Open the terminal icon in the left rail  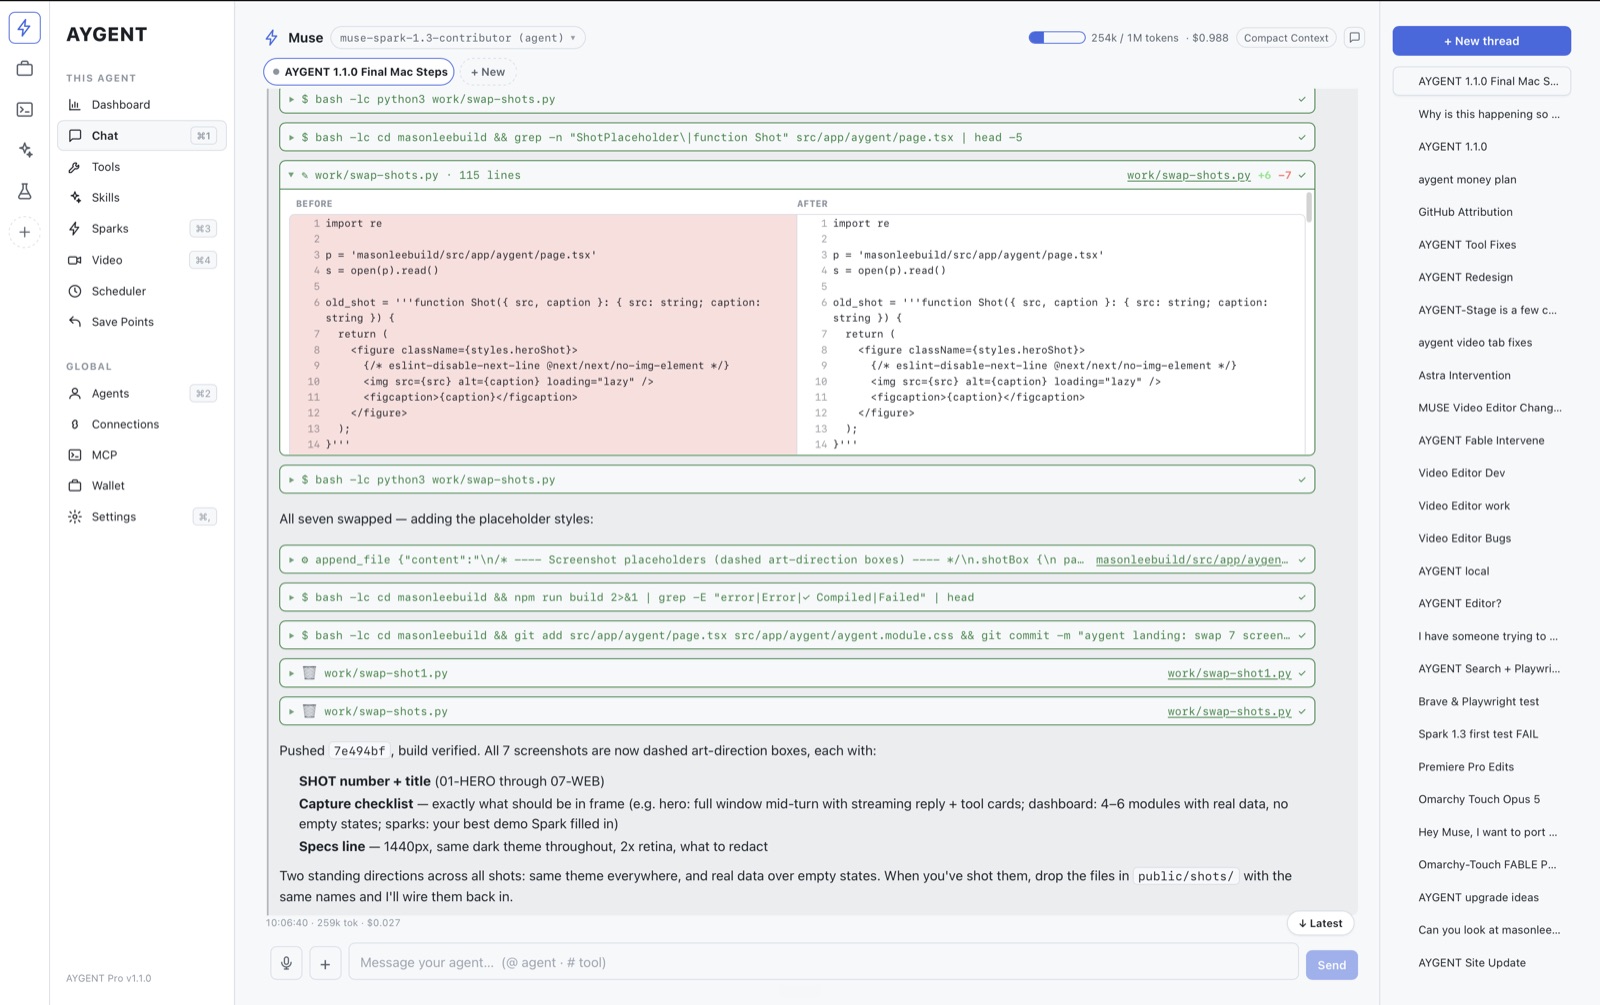tap(25, 110)
